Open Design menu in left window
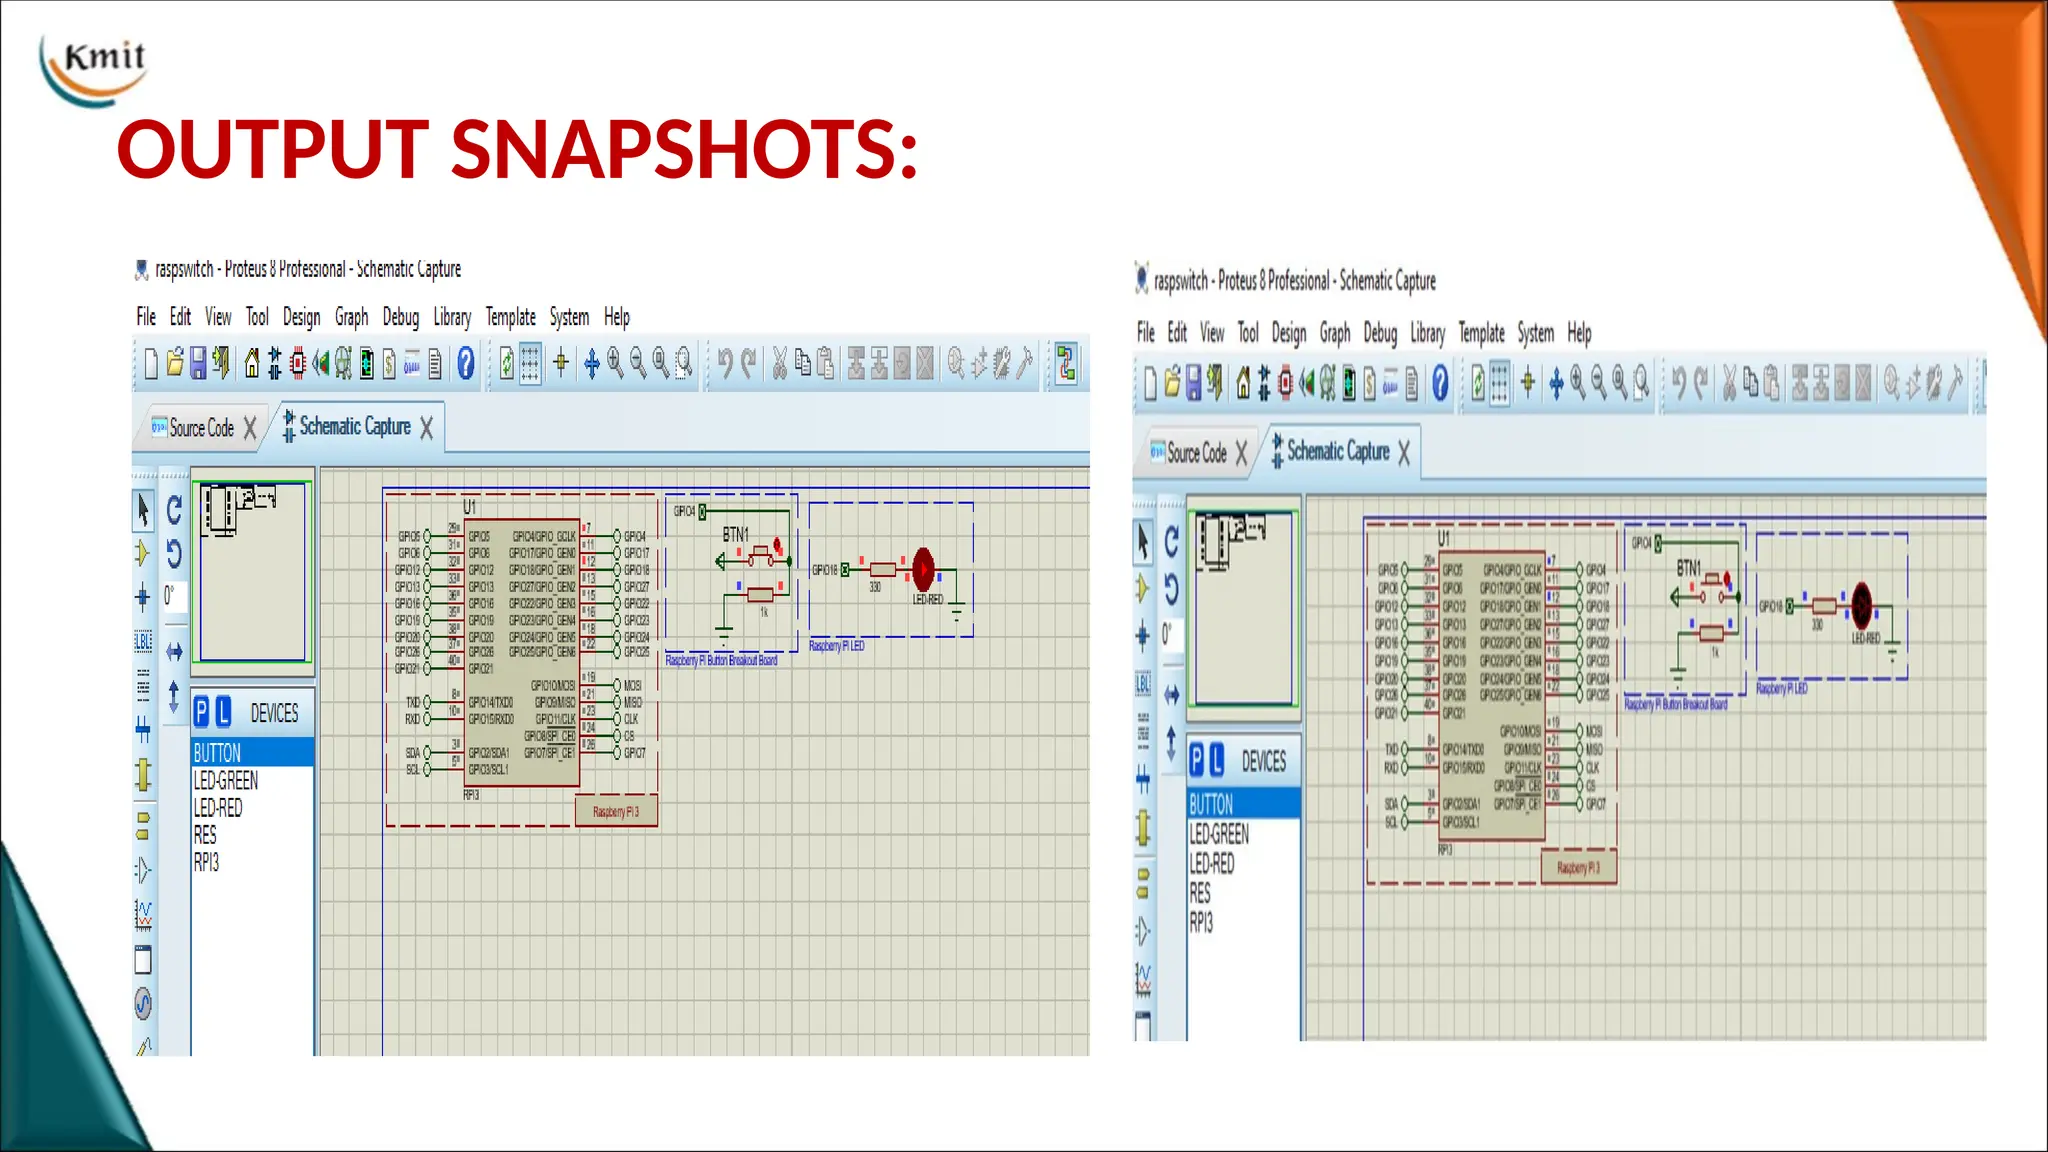The image size is (2048, 1152). tap(301, 317)
